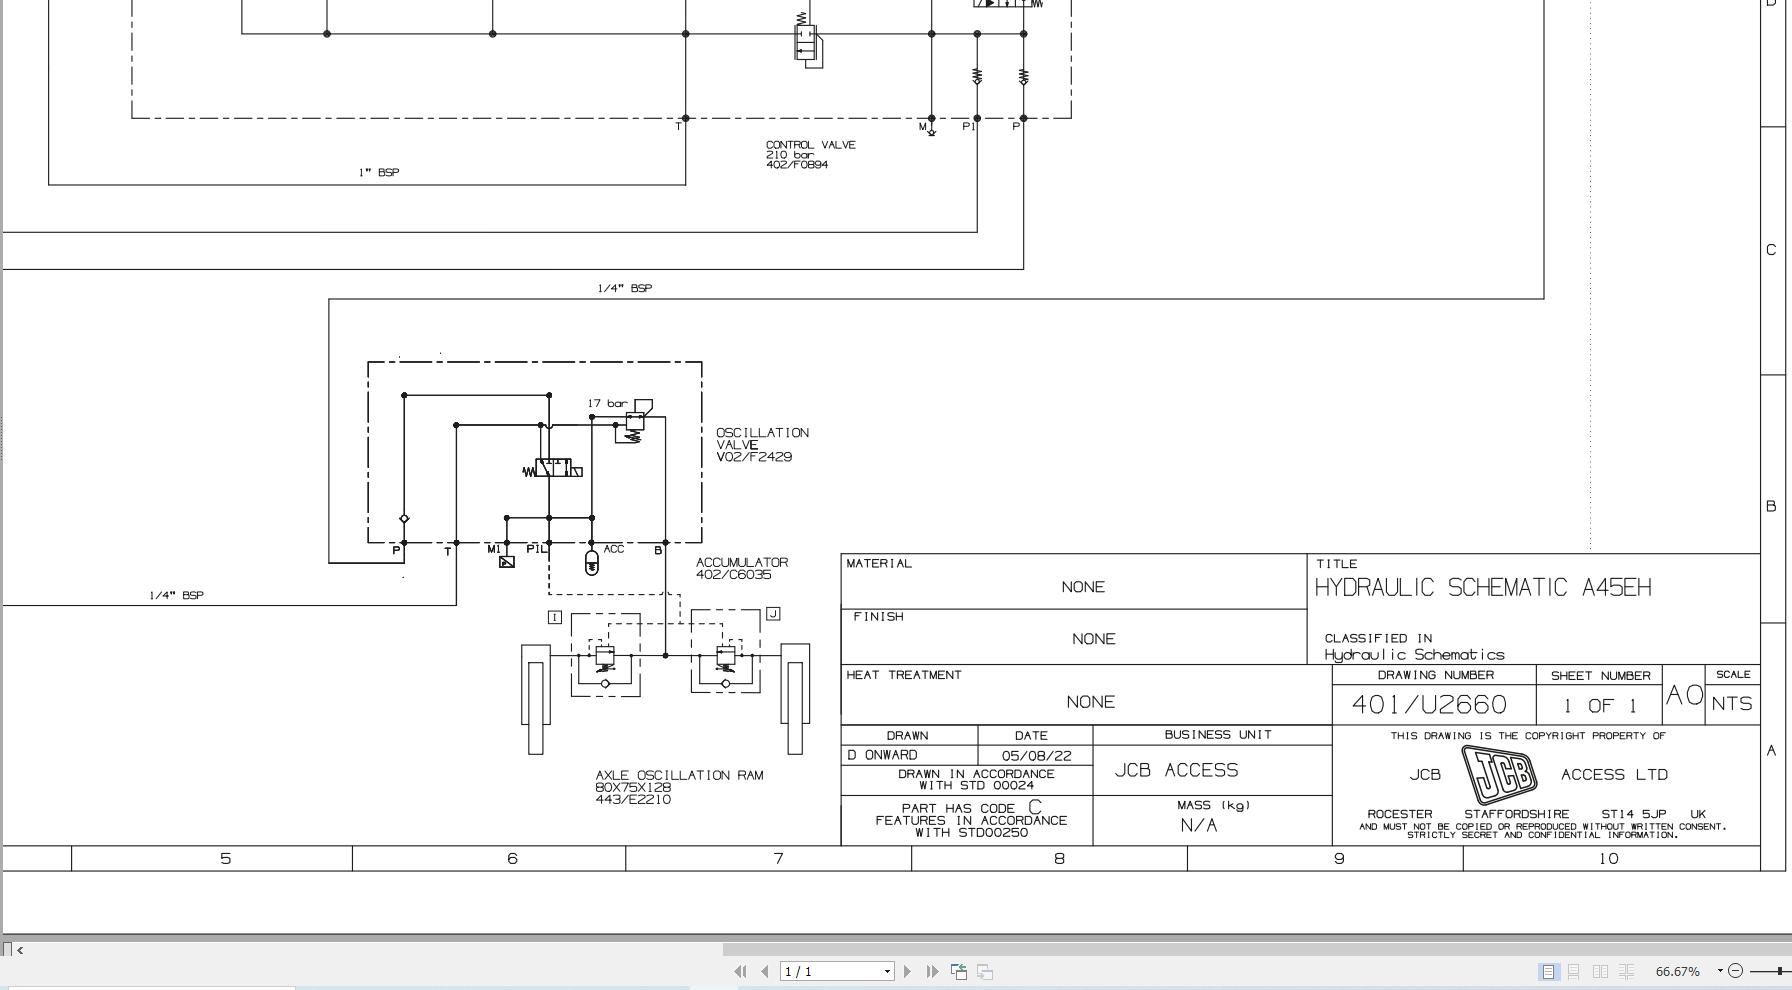Click the 17 bar relief valve label

coord(607,403)
